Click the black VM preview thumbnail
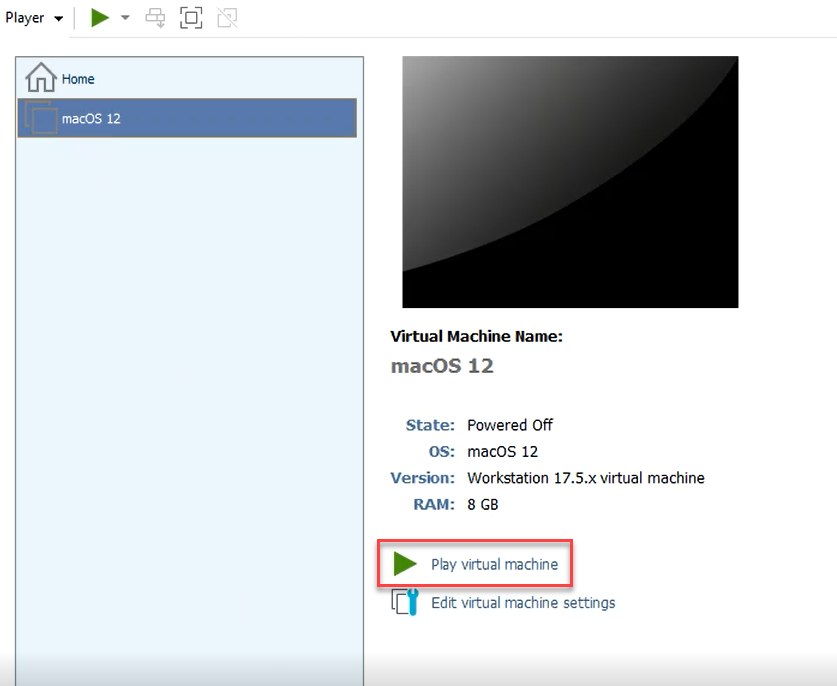The image size is (837, 686). point(569,181)
